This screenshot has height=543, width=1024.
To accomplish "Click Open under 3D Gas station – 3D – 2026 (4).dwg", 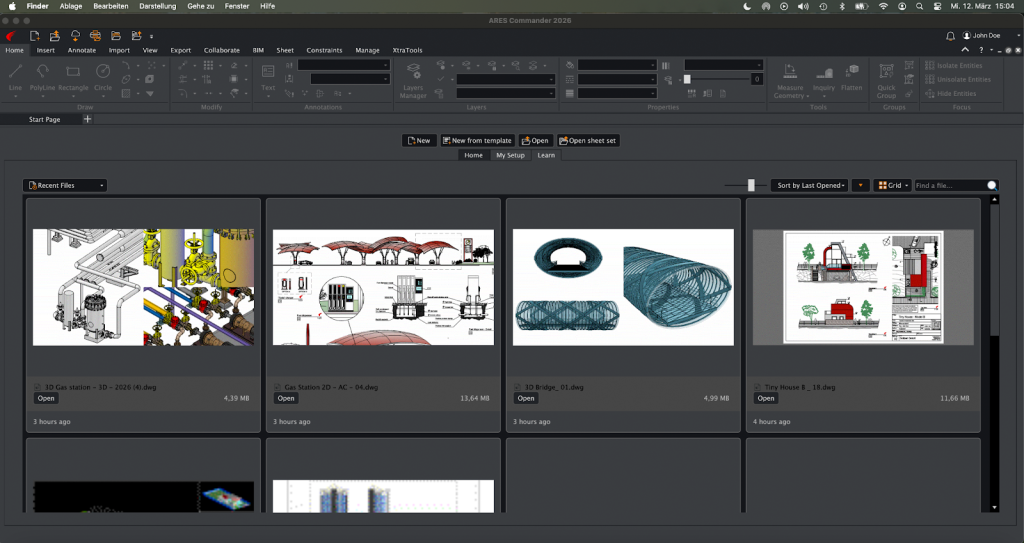I will point(46,399).
